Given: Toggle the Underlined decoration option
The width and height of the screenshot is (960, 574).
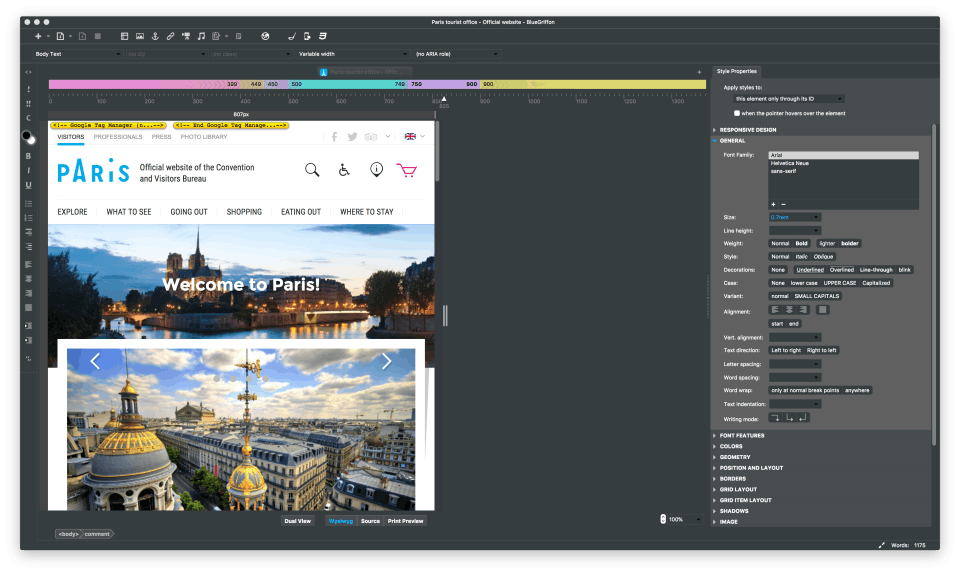Looking at the screenshot, I should coord(810,269).
